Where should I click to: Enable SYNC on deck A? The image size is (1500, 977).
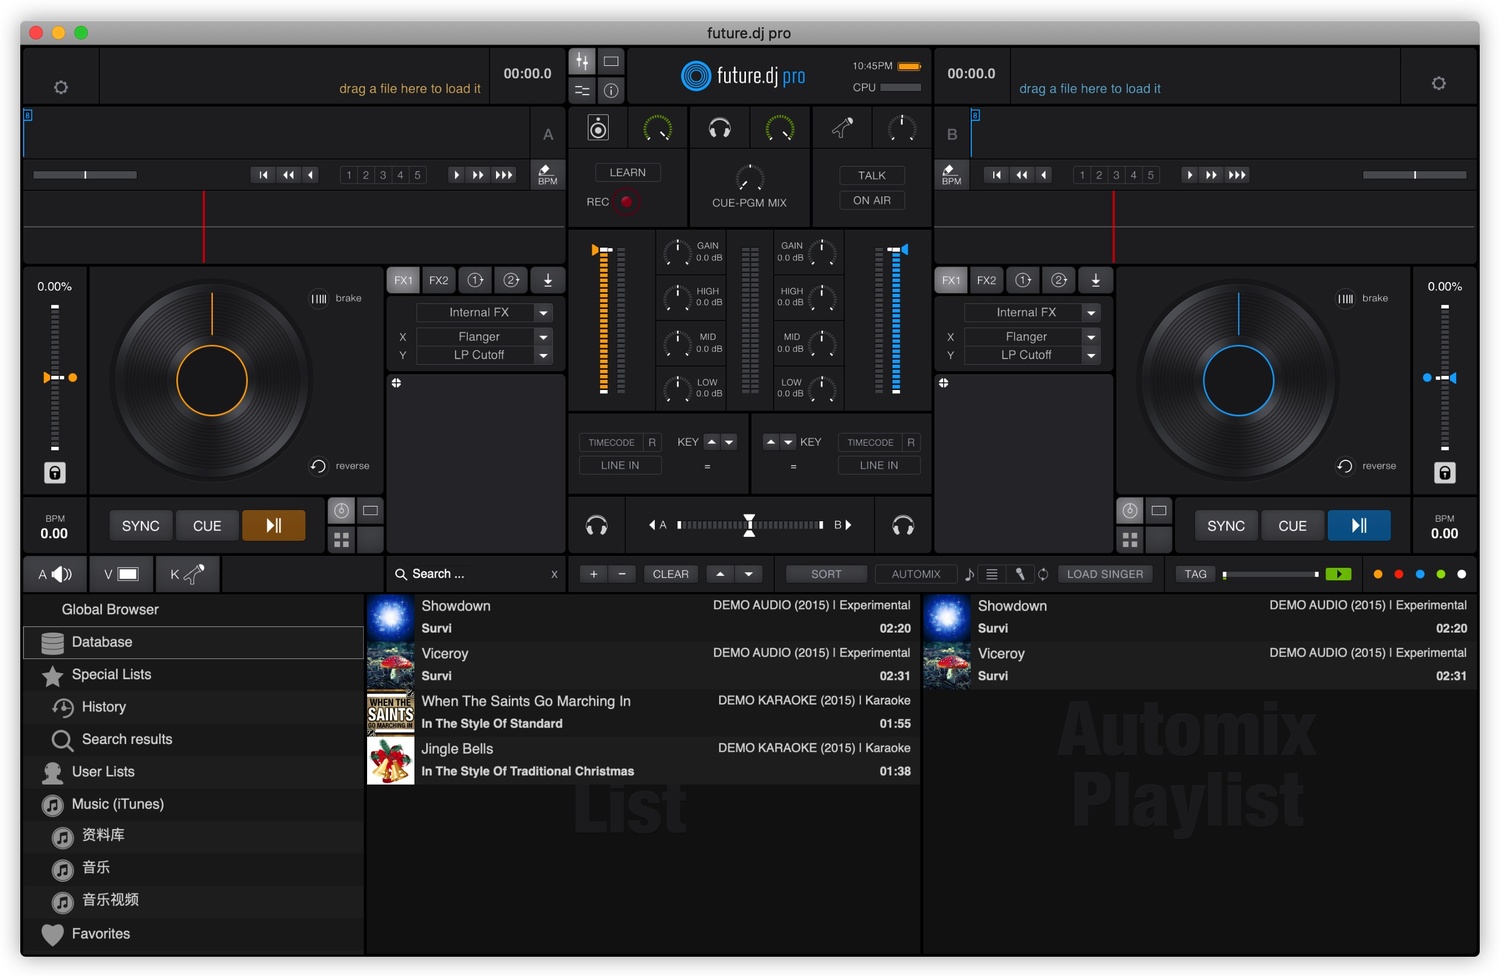141,526
